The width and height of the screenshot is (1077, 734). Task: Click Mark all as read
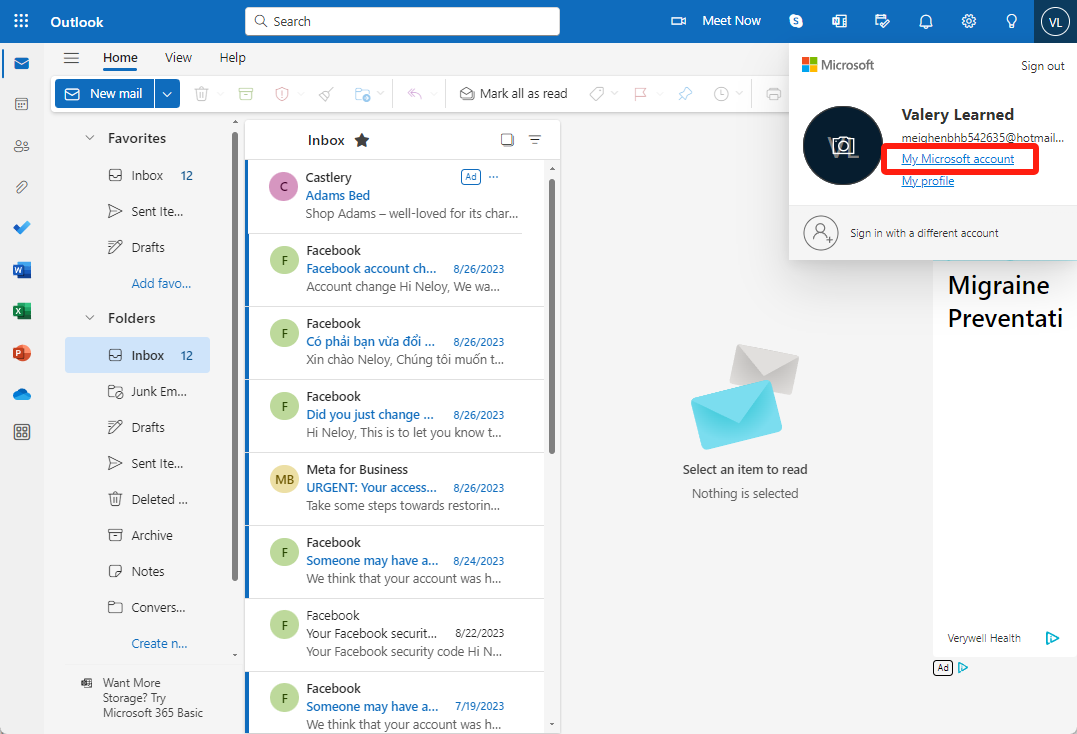[x=513, y=94]
